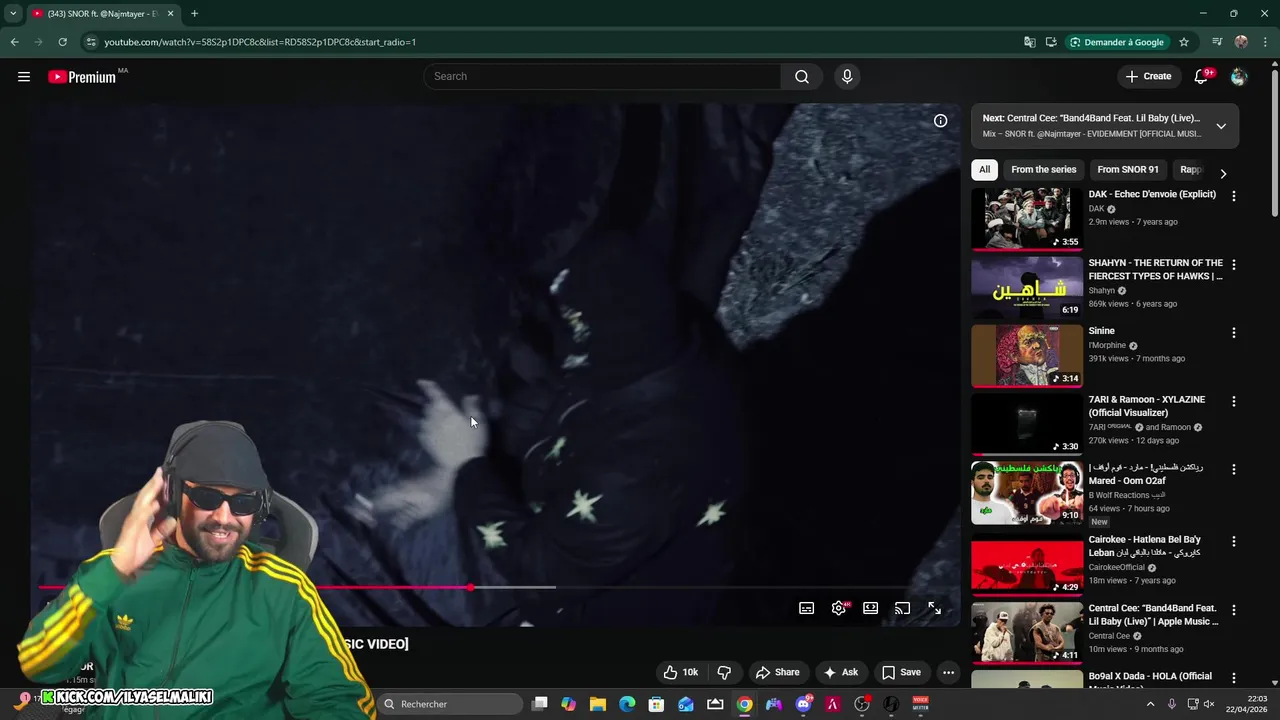This screenshot has height=720, width=1280.
Task: Like the video with 10k likes
Action: tap(680, 672)
